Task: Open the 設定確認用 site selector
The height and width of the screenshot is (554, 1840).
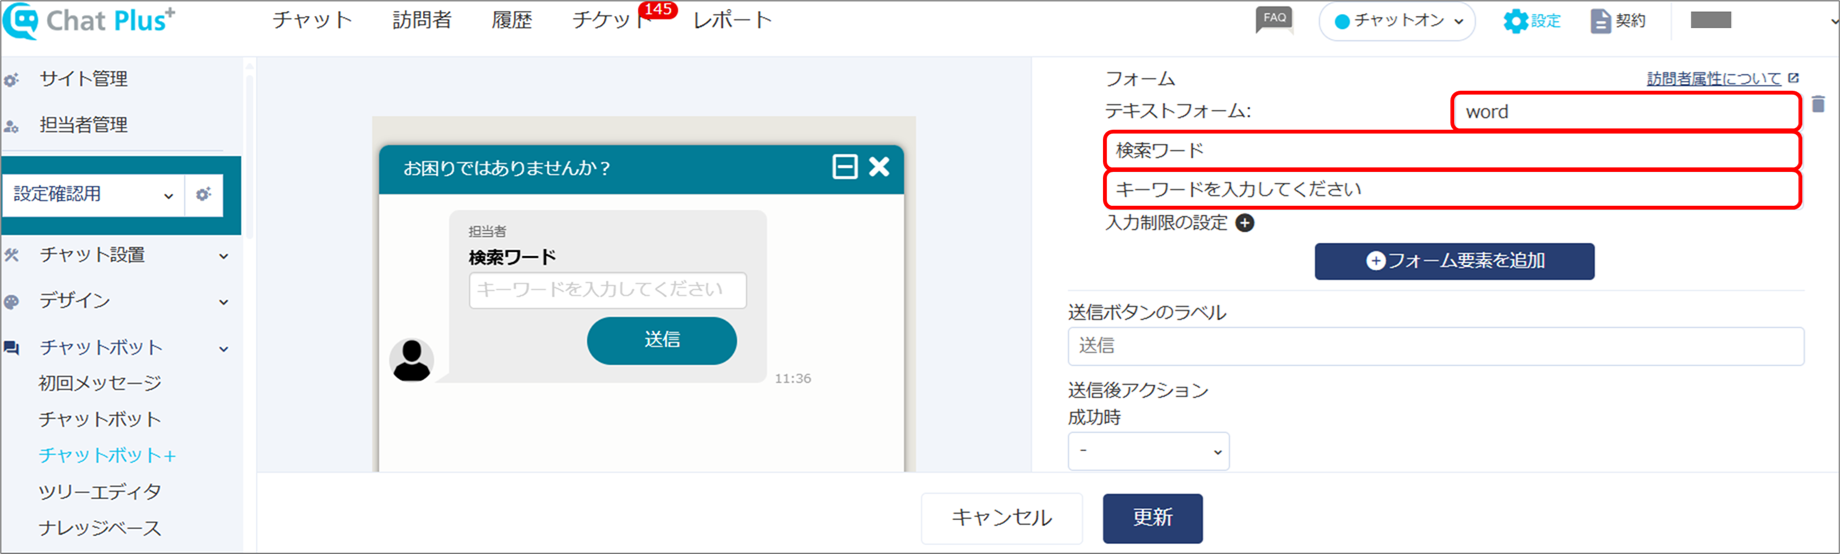Action: pos(93,194)
